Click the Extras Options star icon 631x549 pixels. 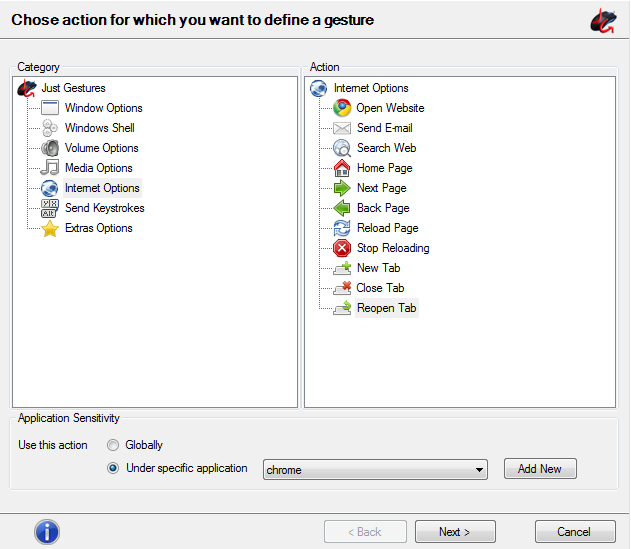click(x=50, y=228)
